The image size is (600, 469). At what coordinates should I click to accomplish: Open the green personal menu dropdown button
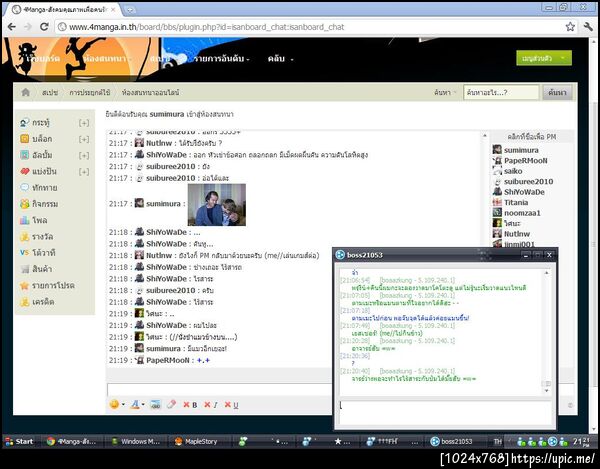[x=544, y=58]
